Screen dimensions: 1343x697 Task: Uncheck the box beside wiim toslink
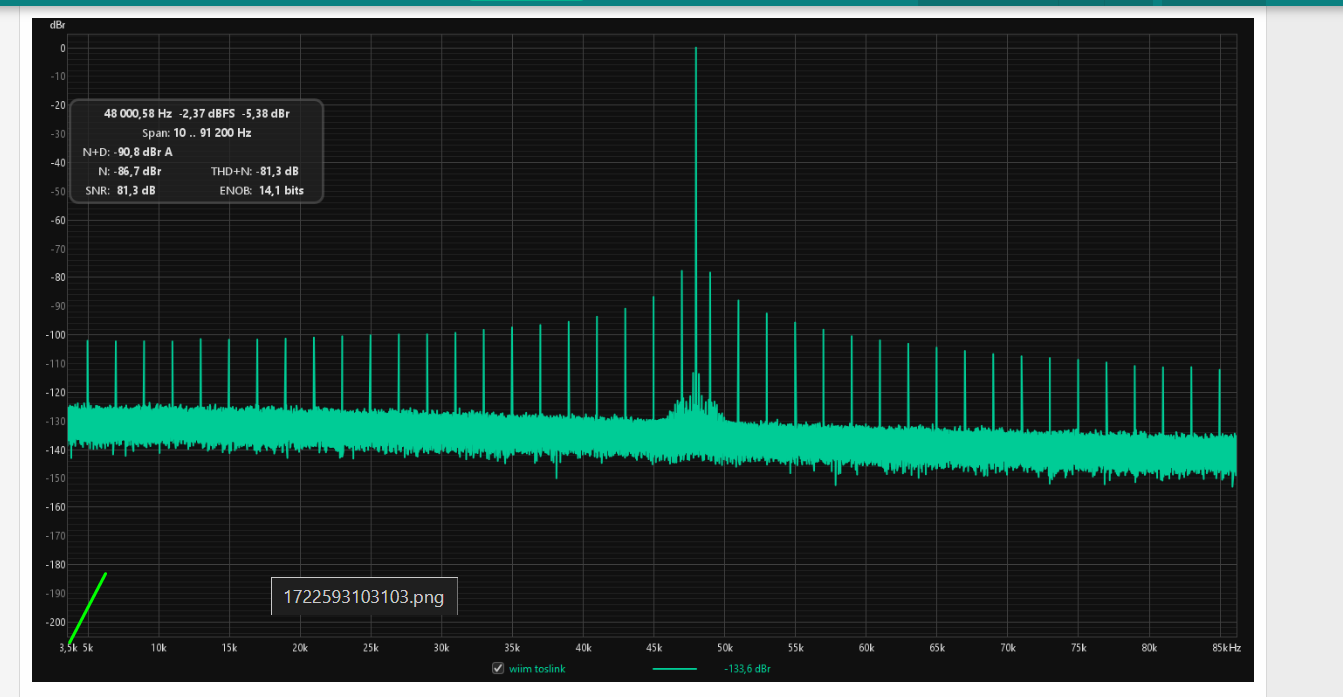(498, 668)
